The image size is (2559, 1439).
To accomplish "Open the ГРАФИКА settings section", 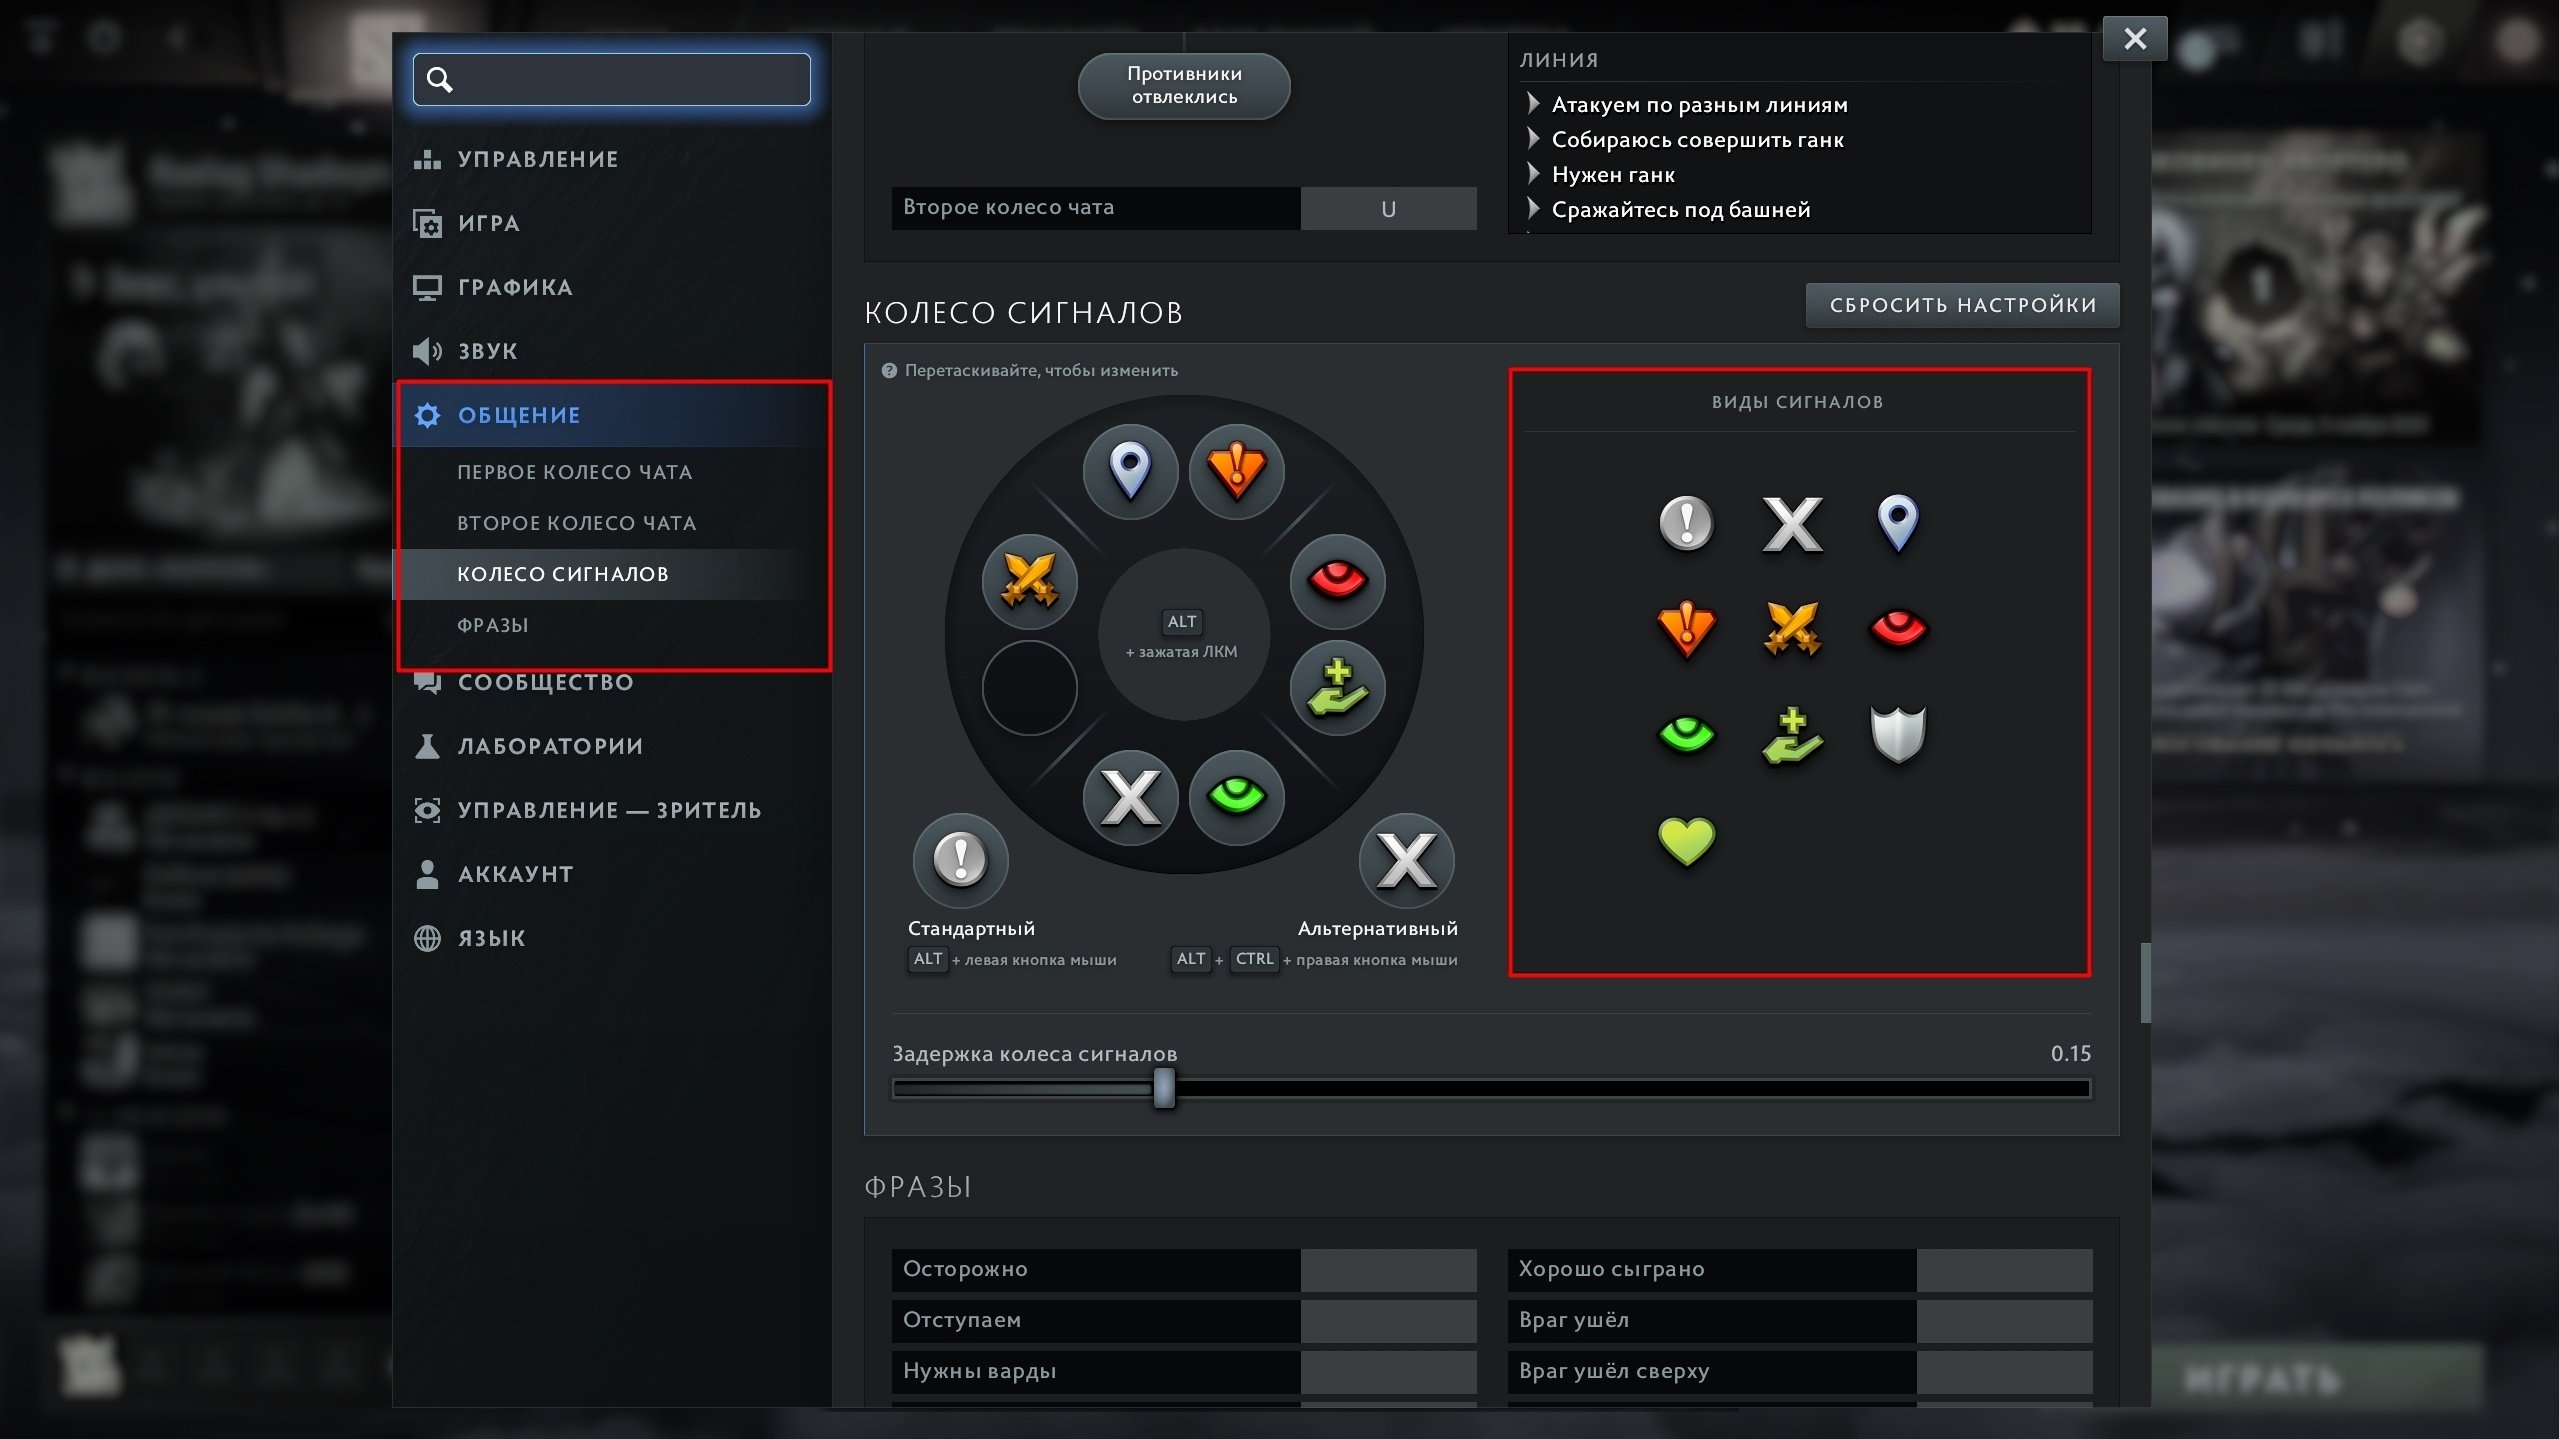I will [x=515, y=287].
